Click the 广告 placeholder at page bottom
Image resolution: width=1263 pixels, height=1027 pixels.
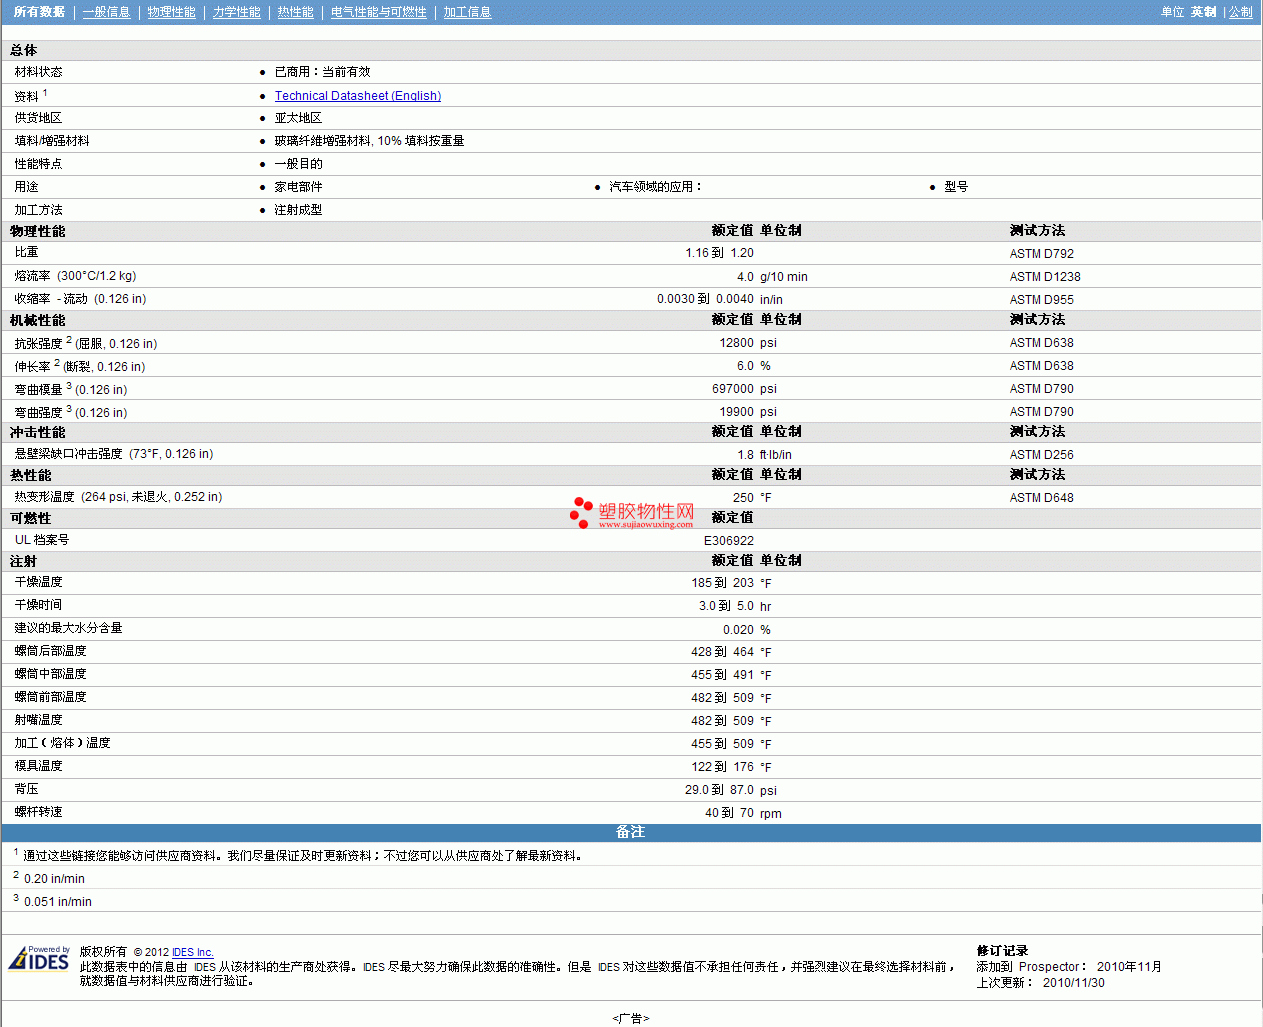tap(630, 1018)
